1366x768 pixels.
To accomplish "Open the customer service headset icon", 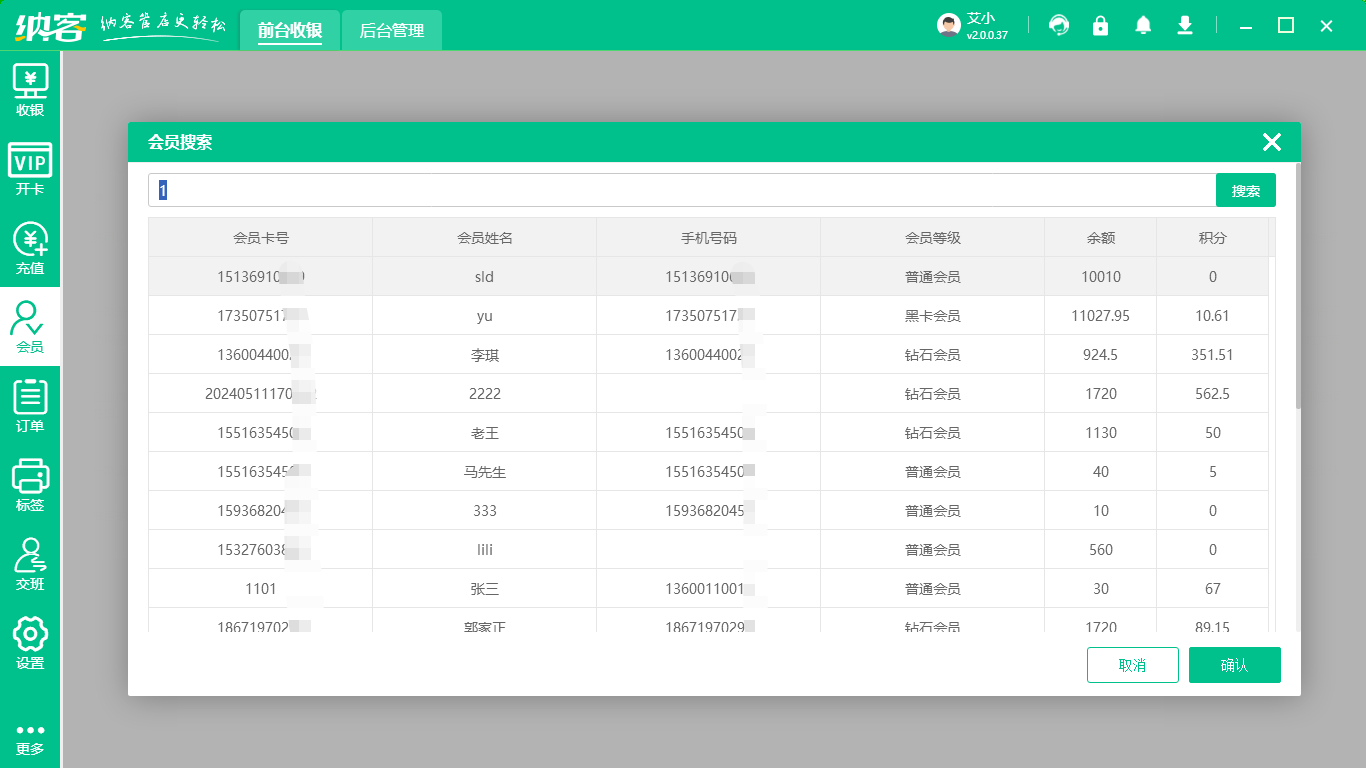I will coord(1058,26).
